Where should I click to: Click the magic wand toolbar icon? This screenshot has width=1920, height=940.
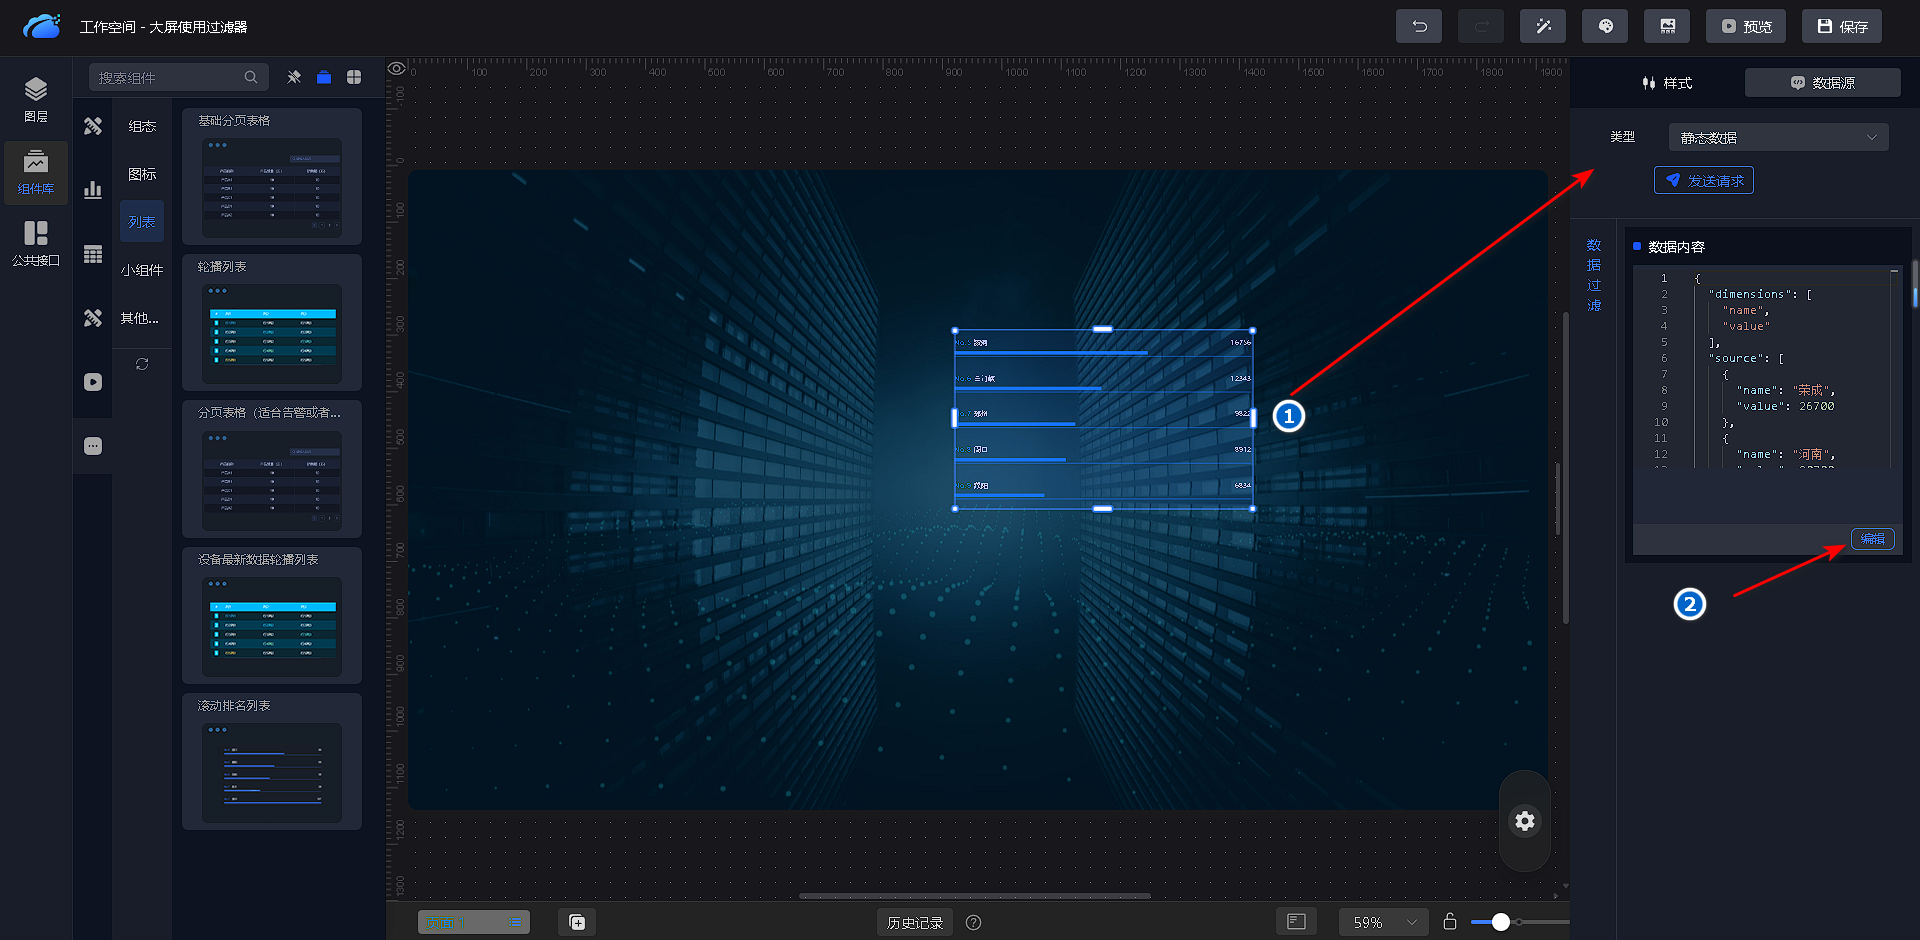(1542, 27)
